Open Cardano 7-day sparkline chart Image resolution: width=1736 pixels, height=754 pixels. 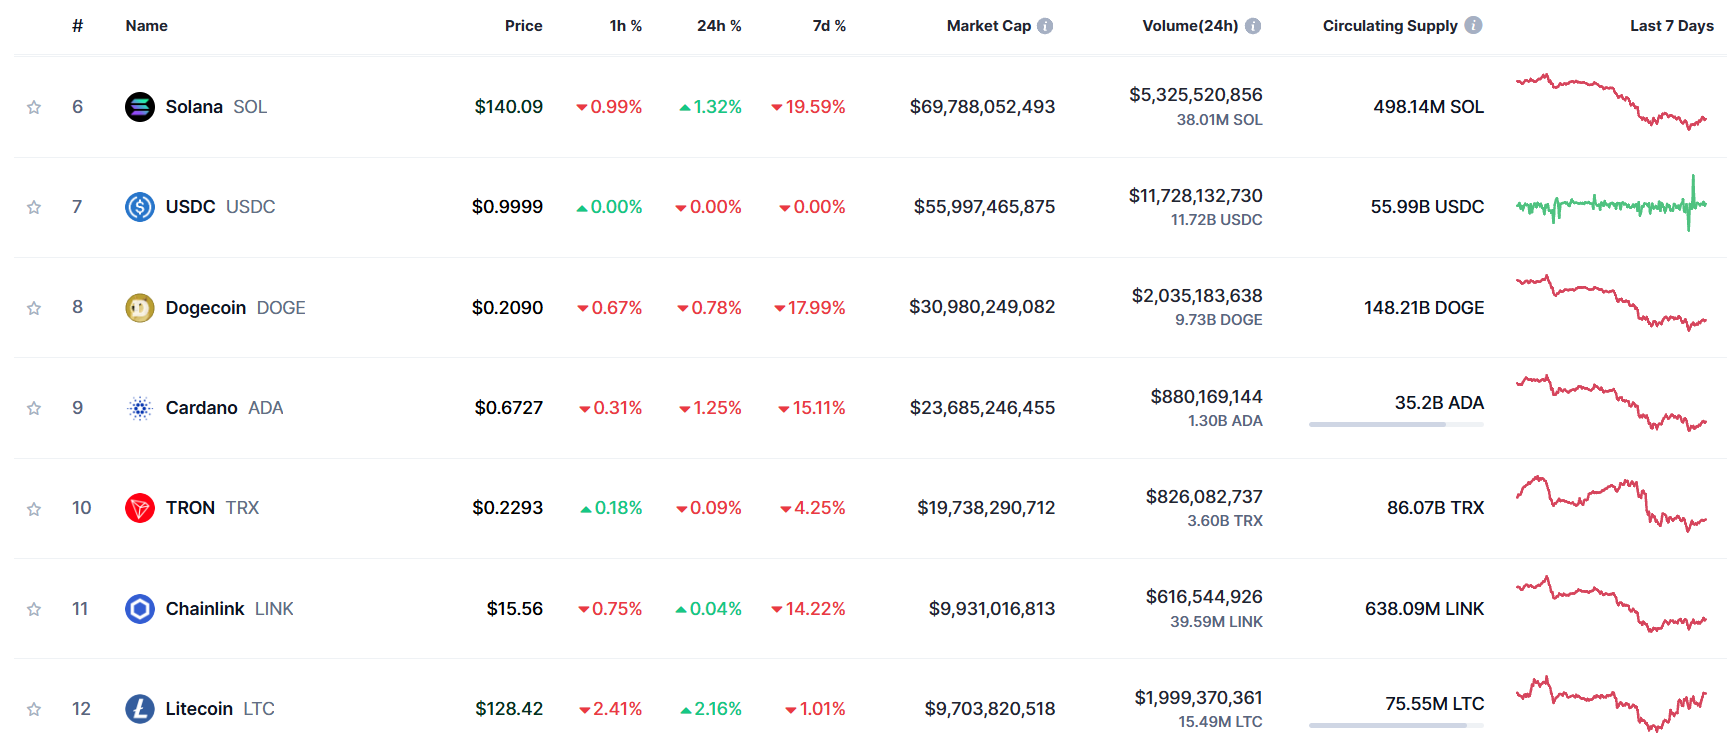pos(1611,403)
